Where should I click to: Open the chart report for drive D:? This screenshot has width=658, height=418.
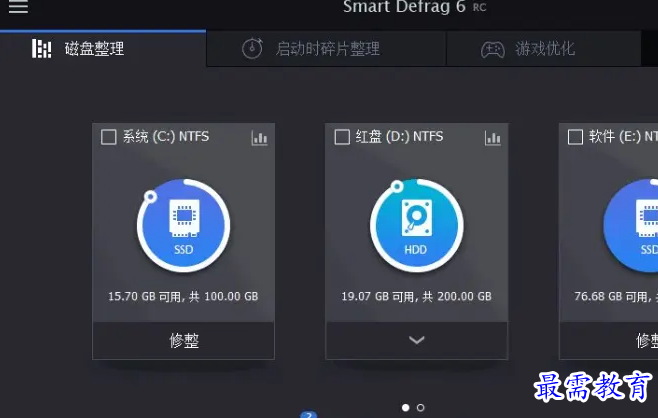493,138
